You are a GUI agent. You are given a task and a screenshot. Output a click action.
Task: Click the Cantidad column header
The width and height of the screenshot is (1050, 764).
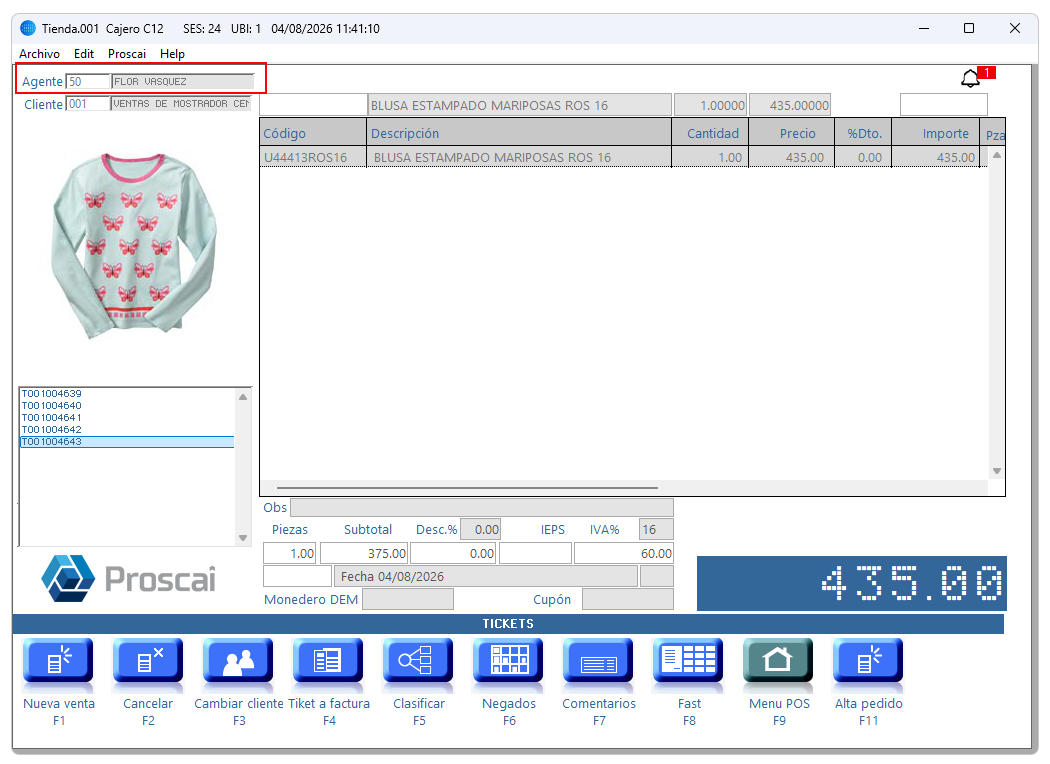click(710, 133)
